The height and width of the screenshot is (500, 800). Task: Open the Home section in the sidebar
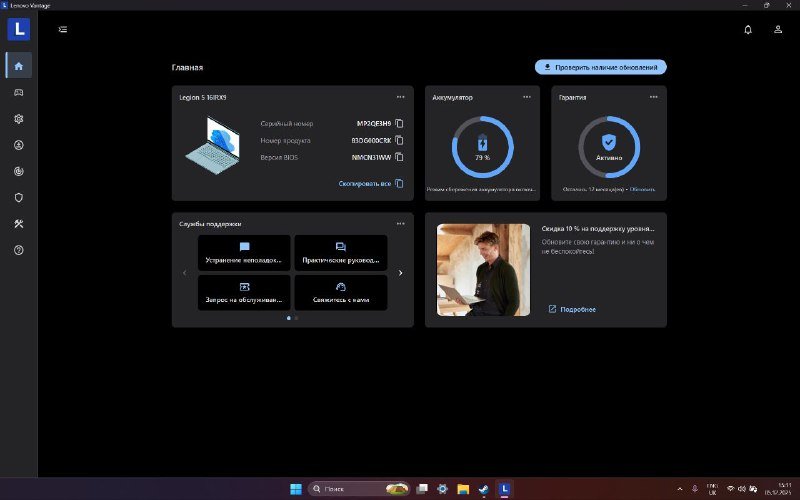pos(19,66)
